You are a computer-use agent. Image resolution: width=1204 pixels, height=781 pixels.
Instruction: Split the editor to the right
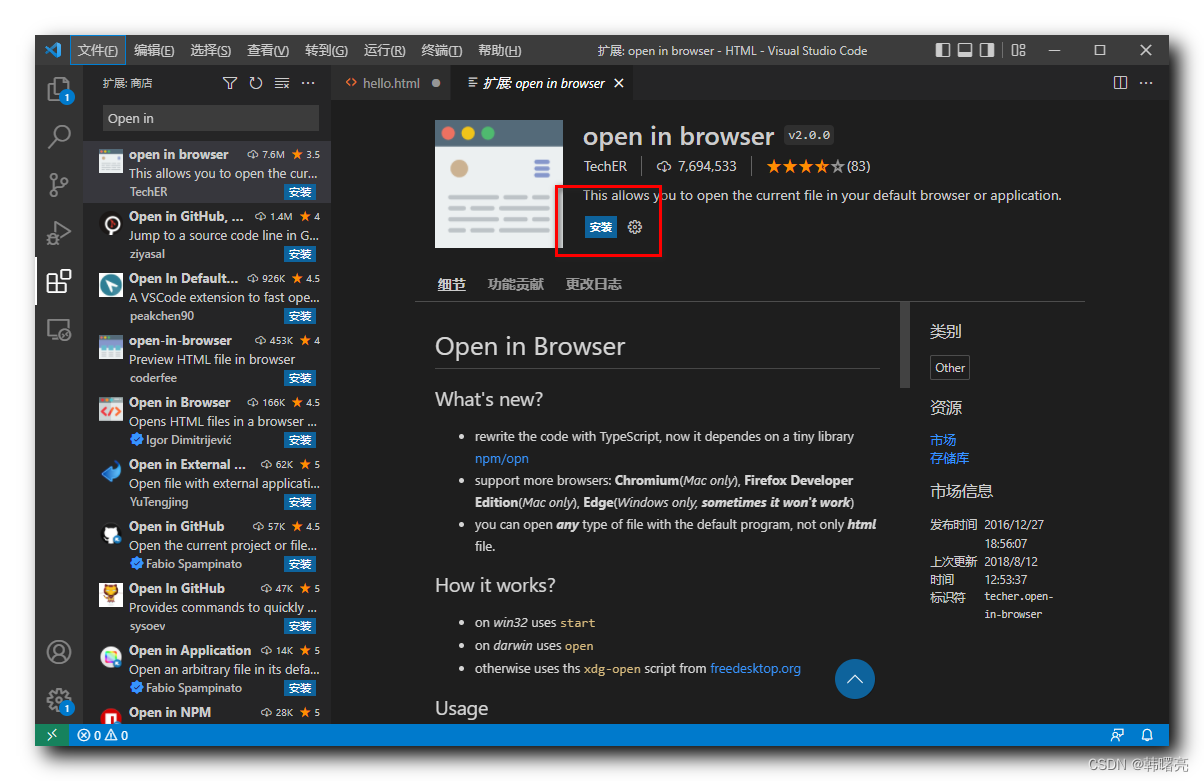click(1119, 83)
